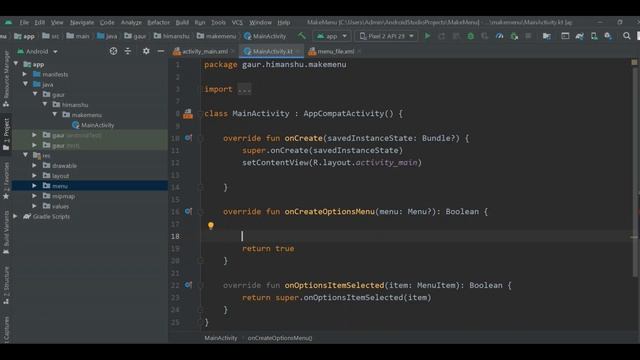Open the File menu

[24, 22]
